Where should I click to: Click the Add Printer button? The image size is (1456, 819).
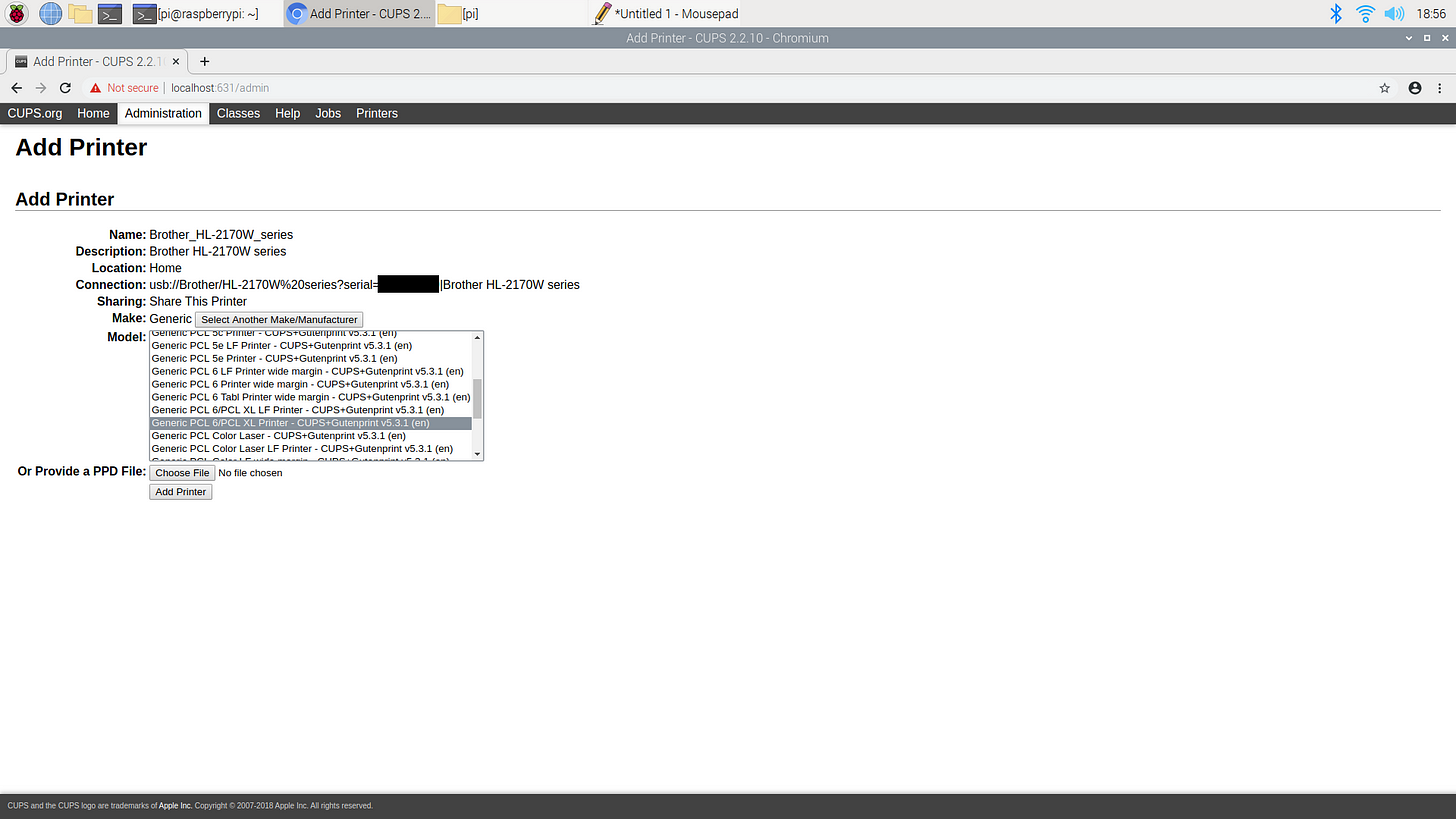pyautogui.click(x=181, y=492)
